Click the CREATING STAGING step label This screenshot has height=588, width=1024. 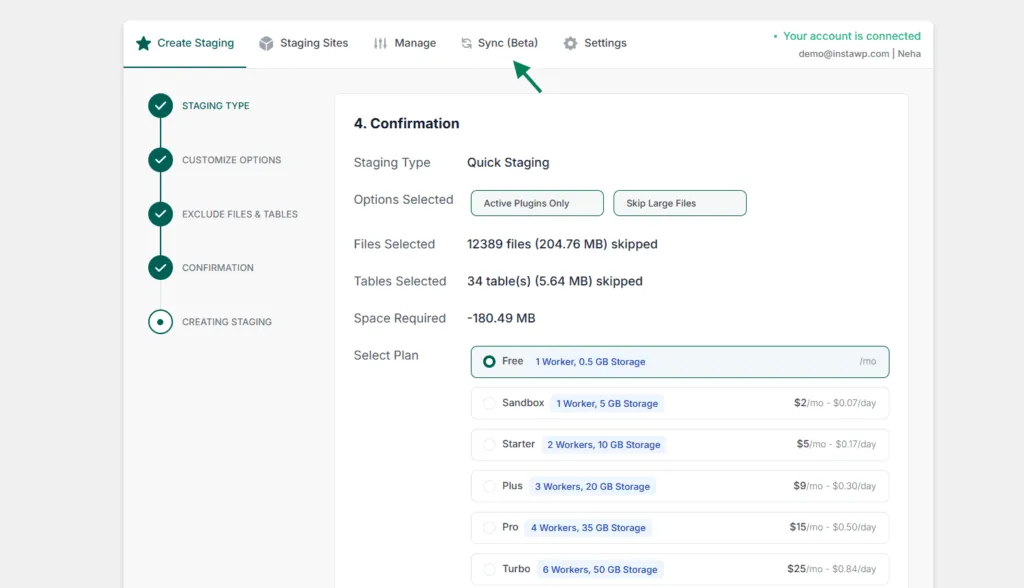[227, 322]
